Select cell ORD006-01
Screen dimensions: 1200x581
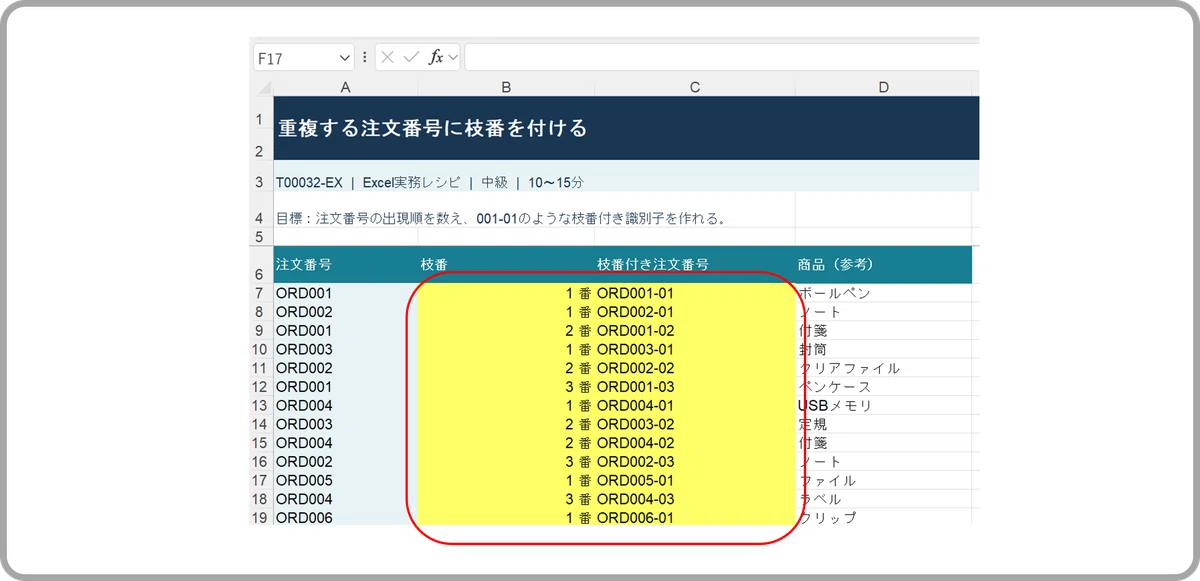pyautogui.click(x=695, y=517)
